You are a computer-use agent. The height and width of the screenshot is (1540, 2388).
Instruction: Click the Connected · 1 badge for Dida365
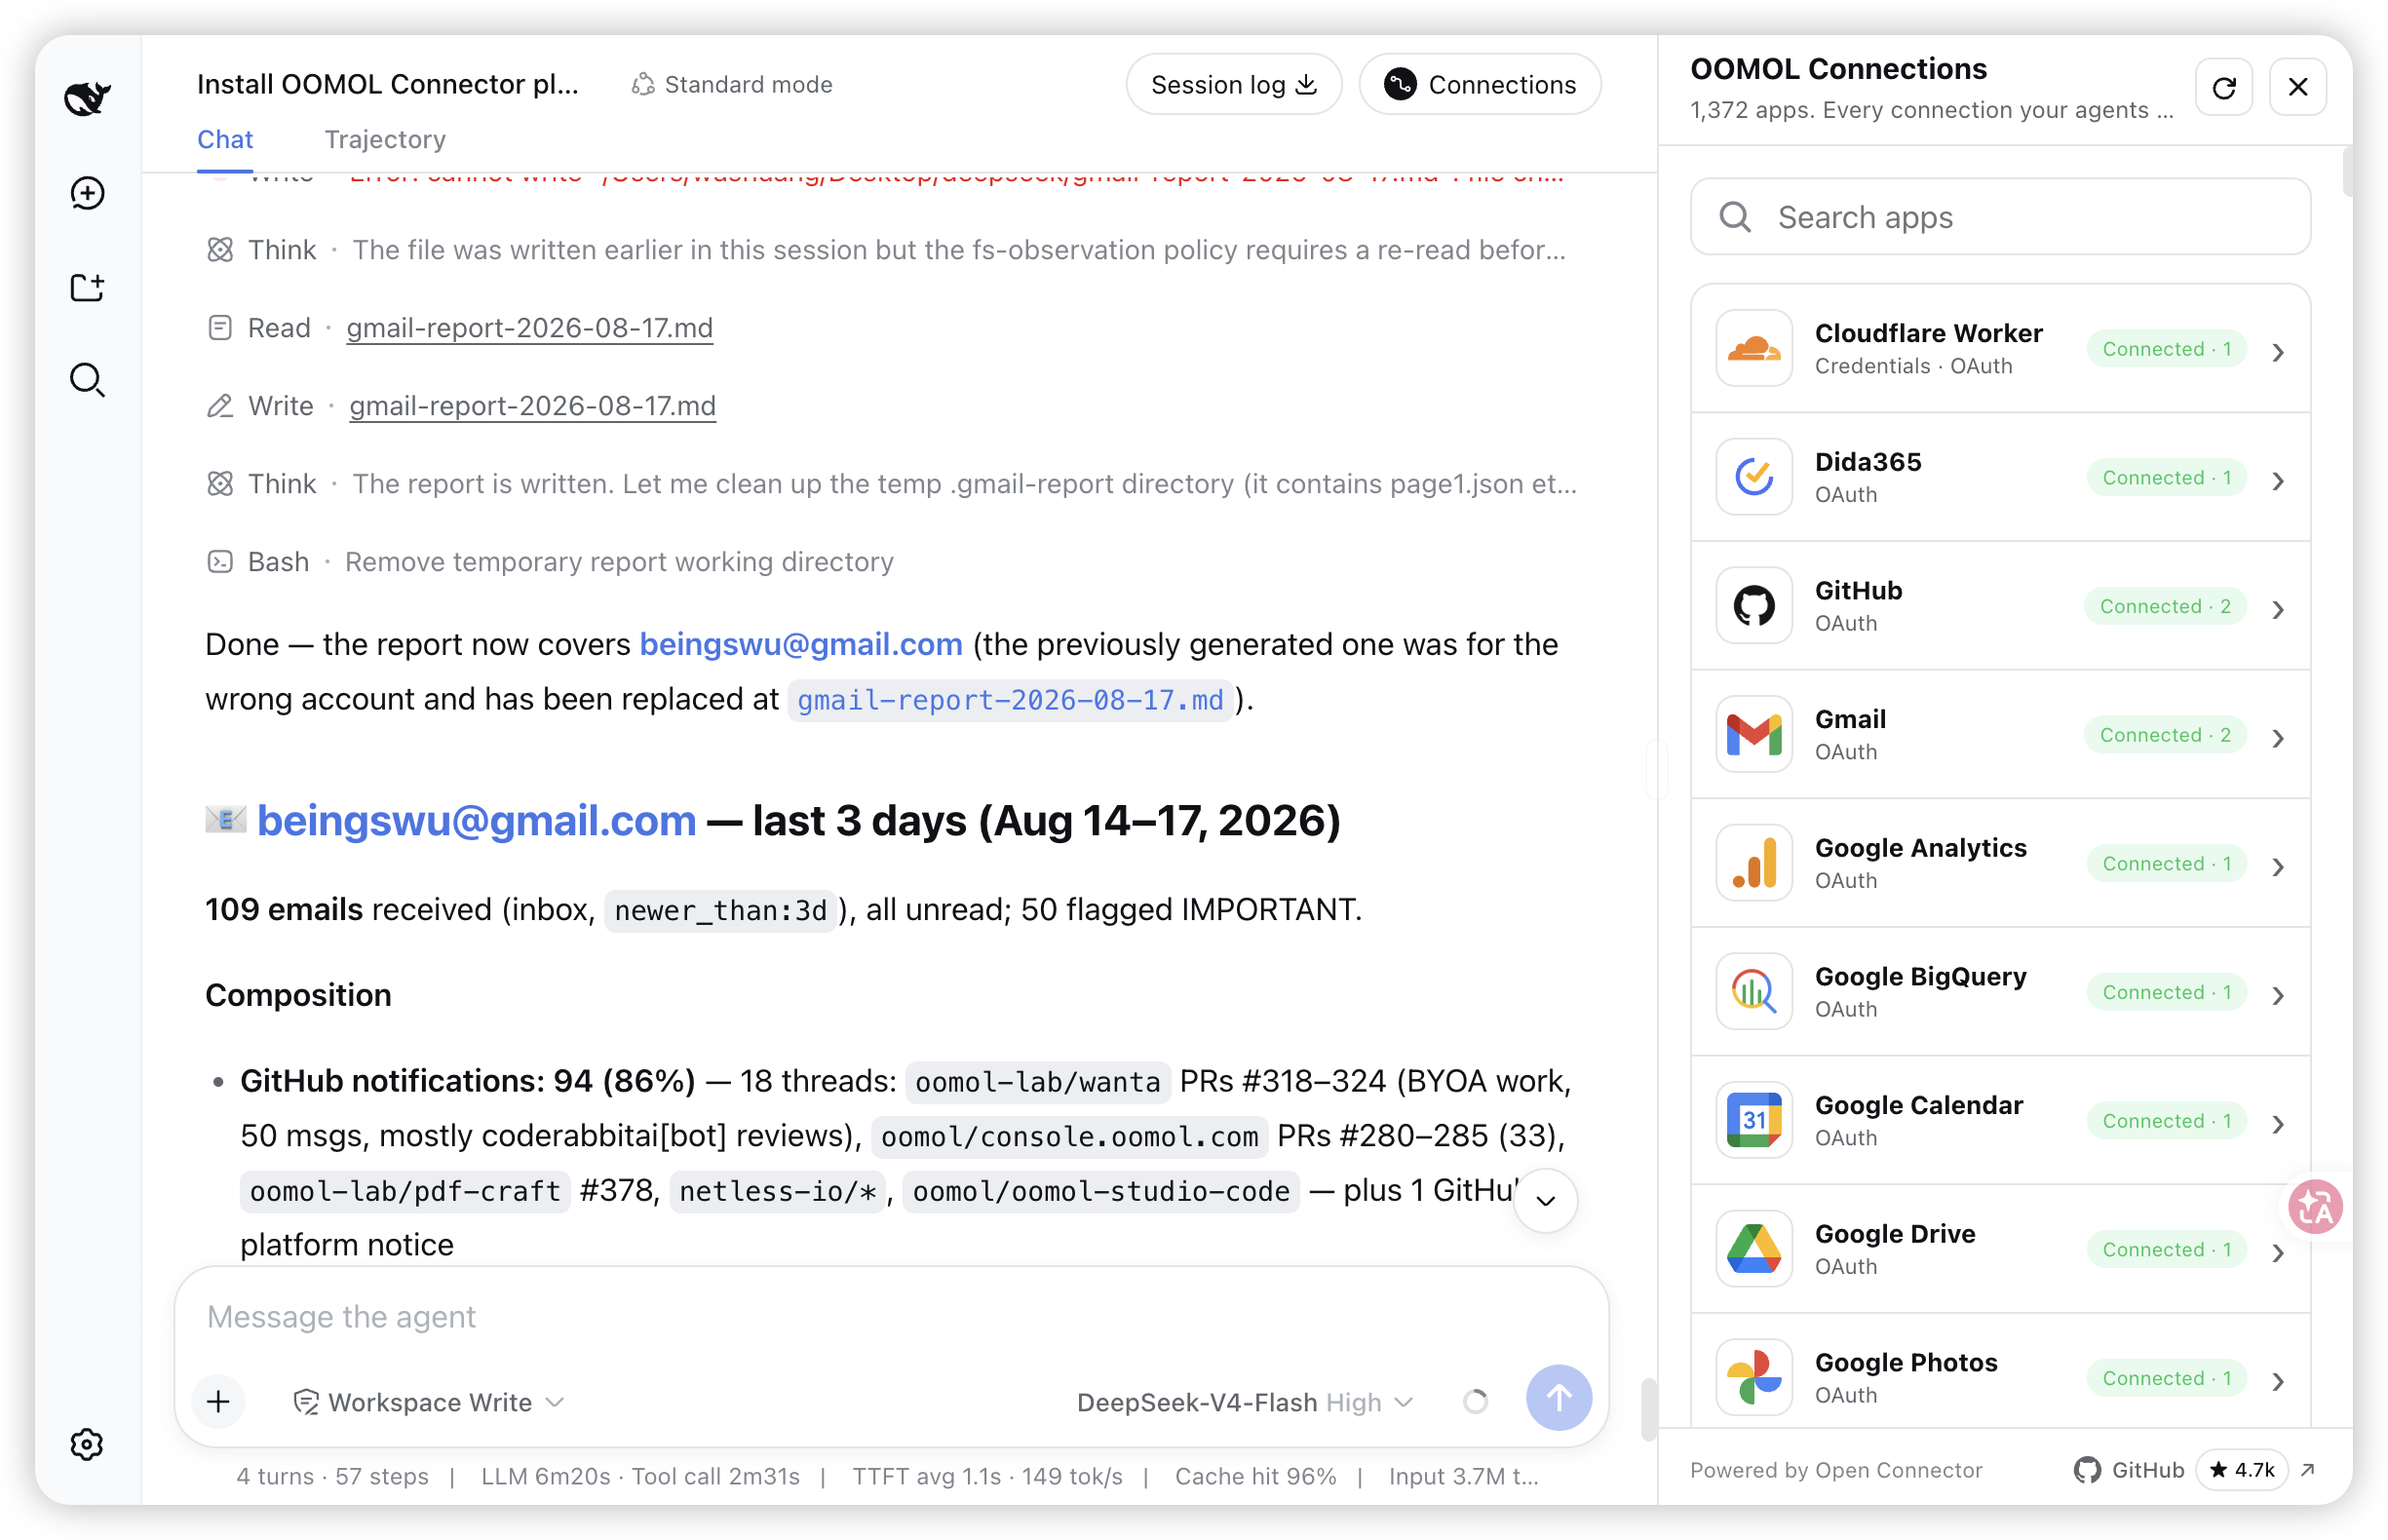point(2166,477)
